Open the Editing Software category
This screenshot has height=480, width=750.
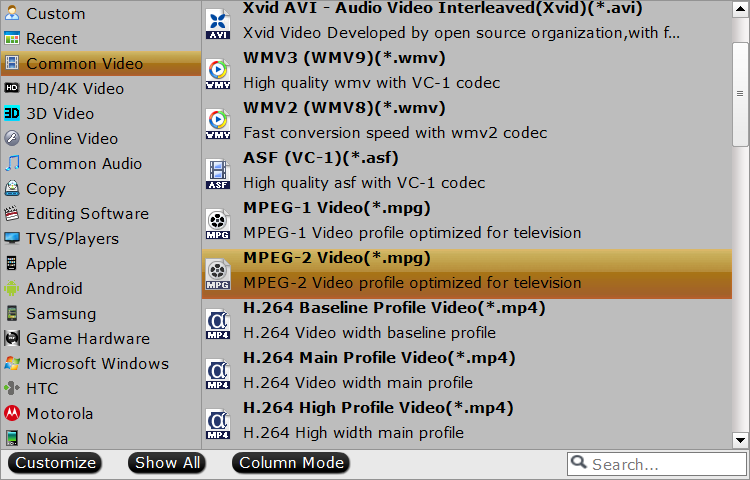[87, 214]
